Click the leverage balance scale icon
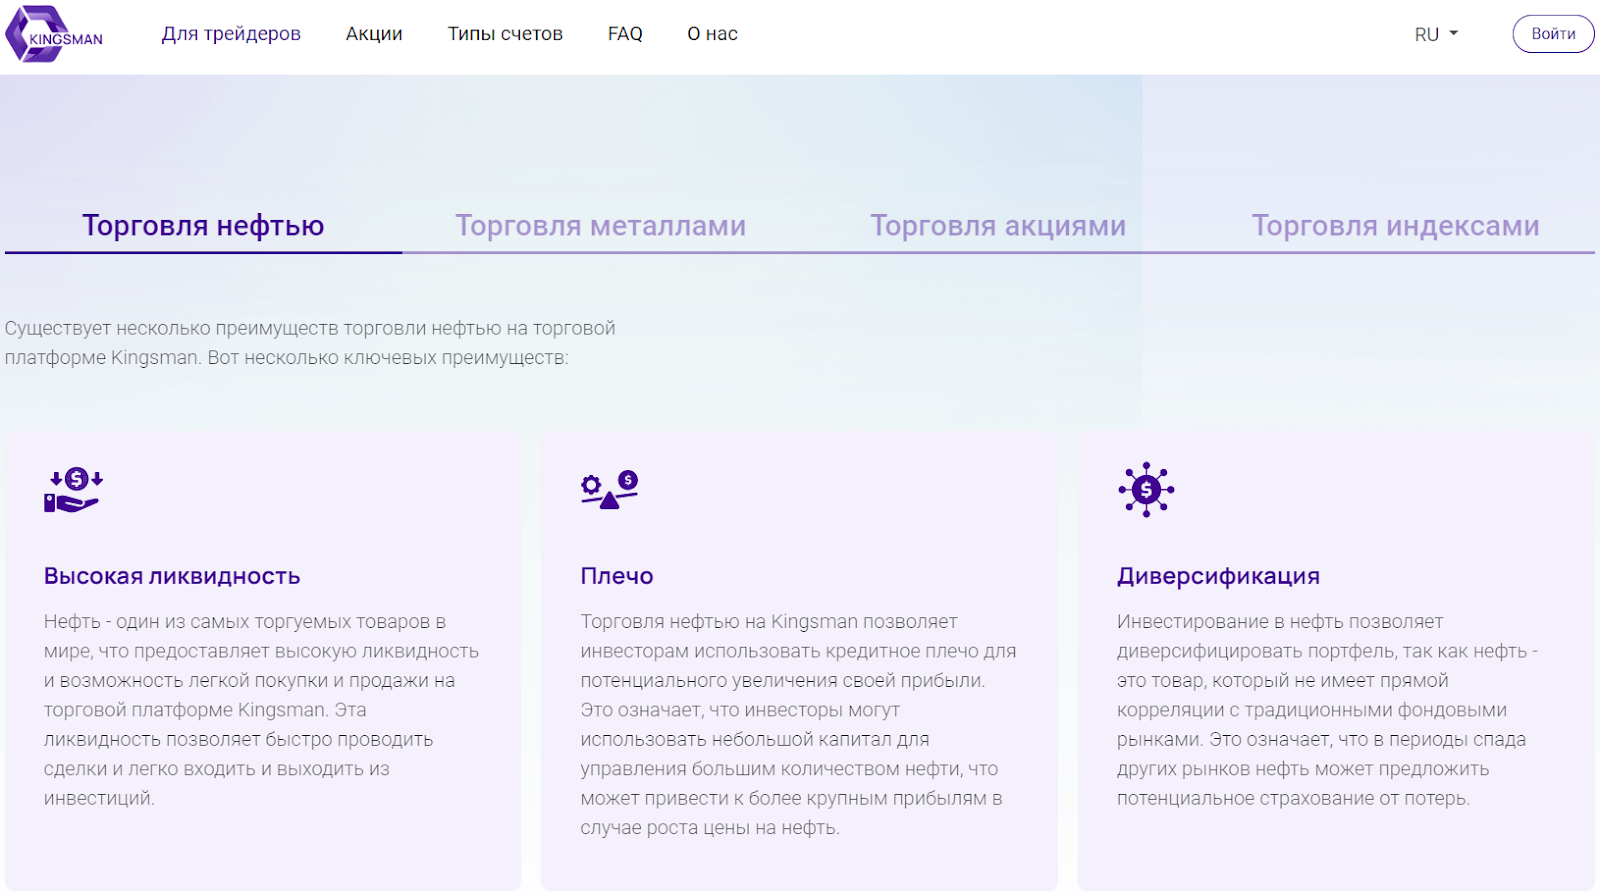Viewport: 1600px width, 894px height. [x=609, y=490]
